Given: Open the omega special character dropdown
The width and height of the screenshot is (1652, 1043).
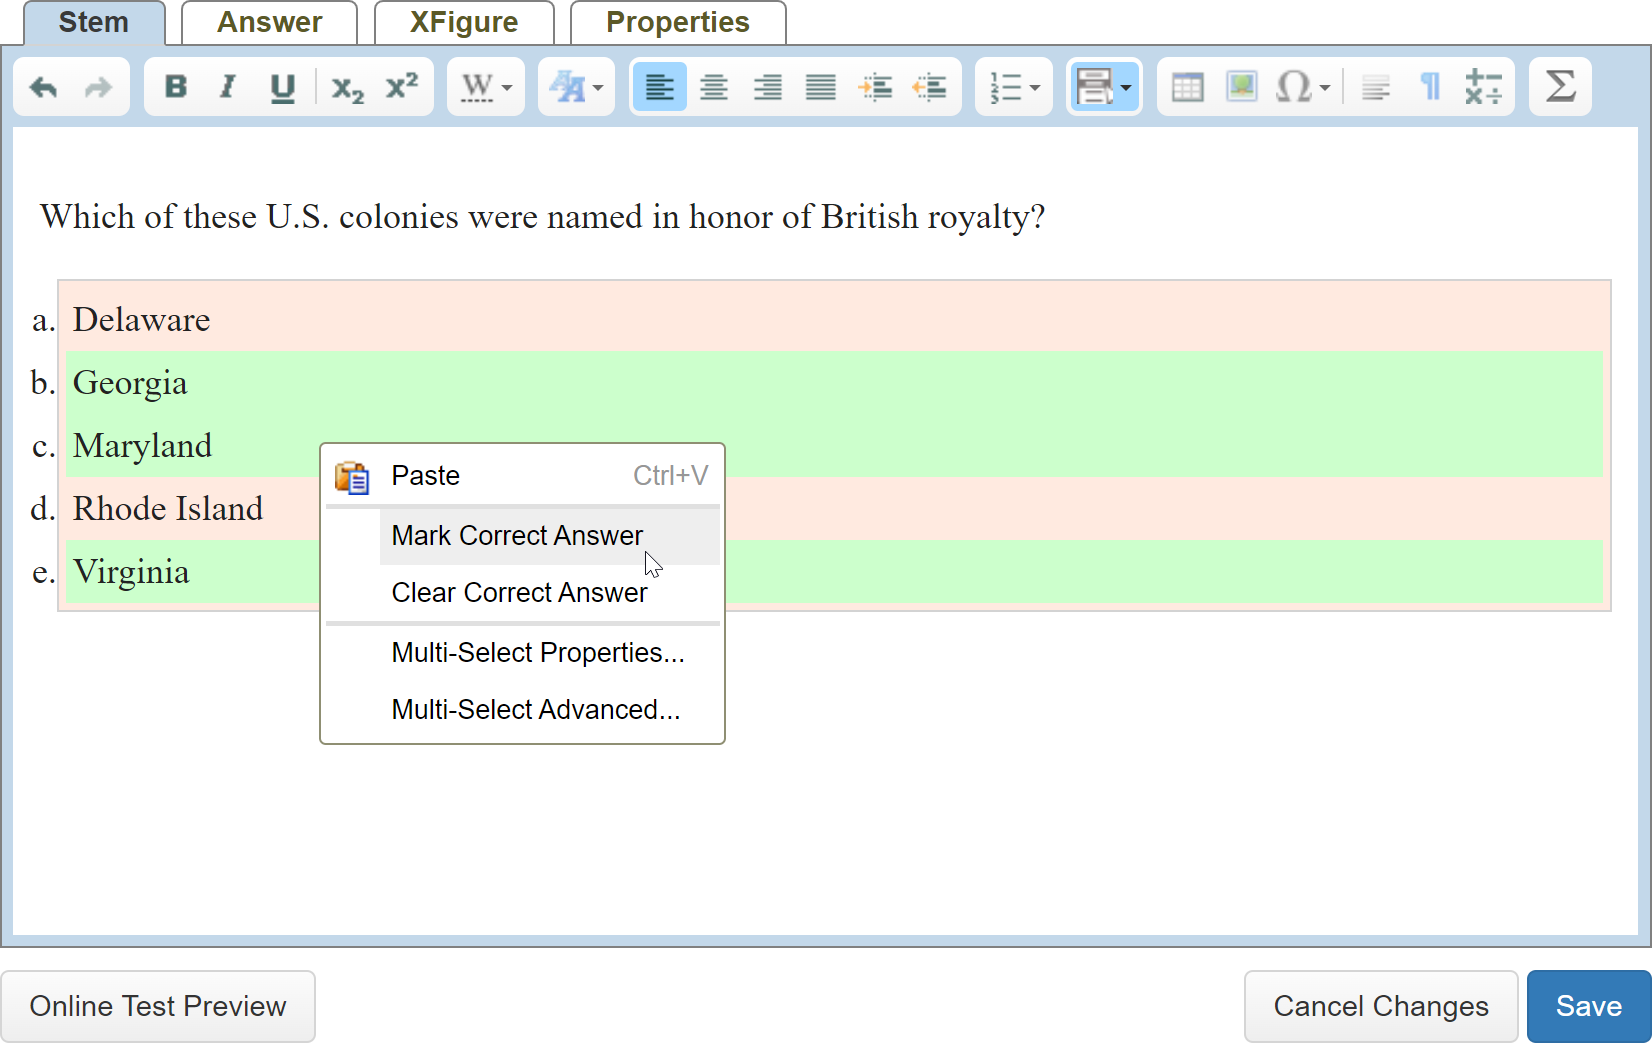Looking at the screenshot, I should click(1302, 87).
